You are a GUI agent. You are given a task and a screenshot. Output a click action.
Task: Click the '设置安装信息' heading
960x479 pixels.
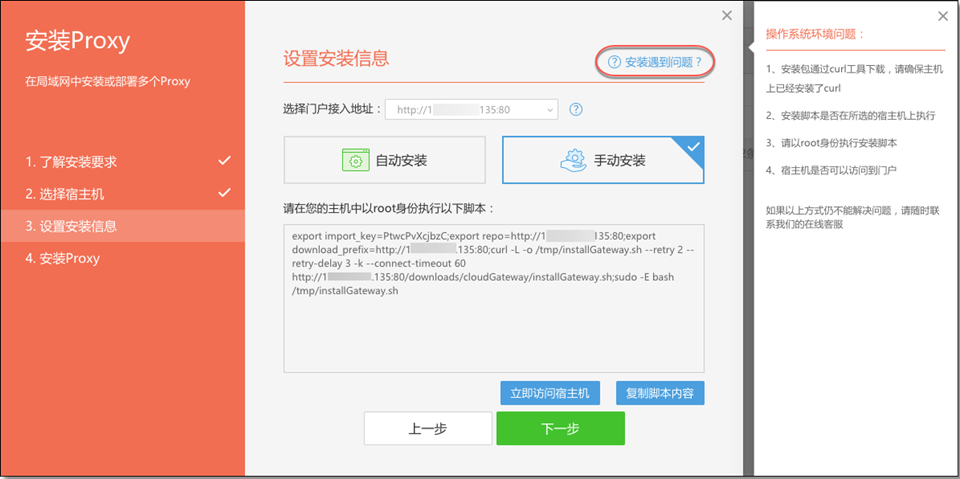pyautogui.click(x=336, y=58)
